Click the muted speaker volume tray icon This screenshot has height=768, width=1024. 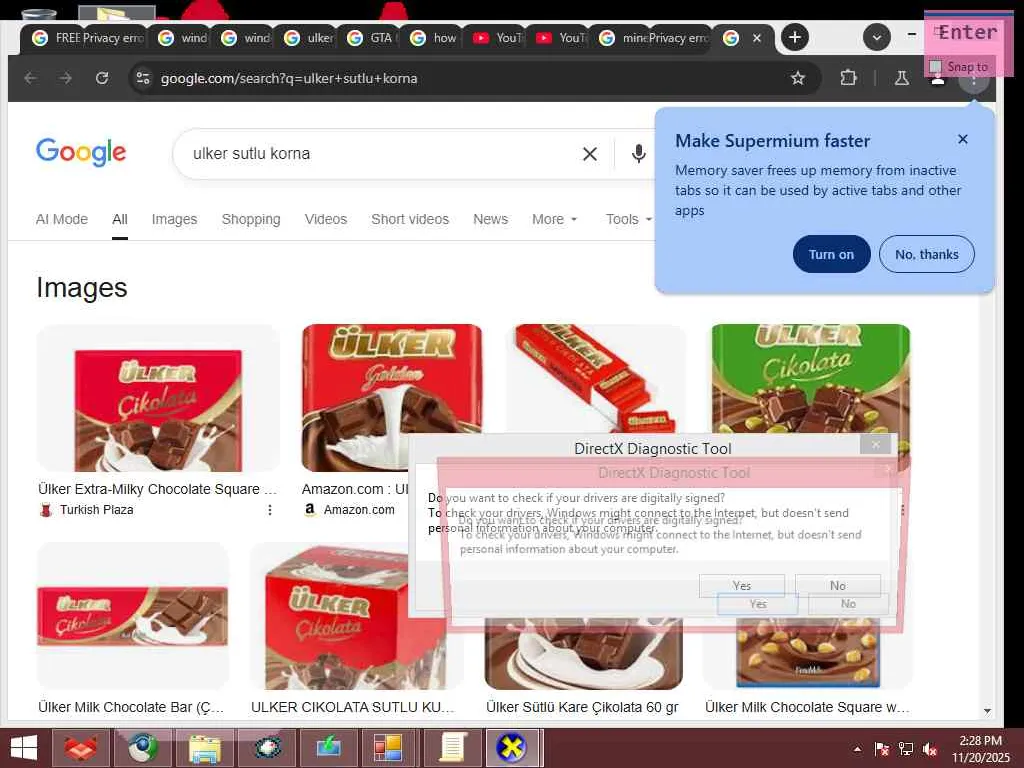point(930,749)
